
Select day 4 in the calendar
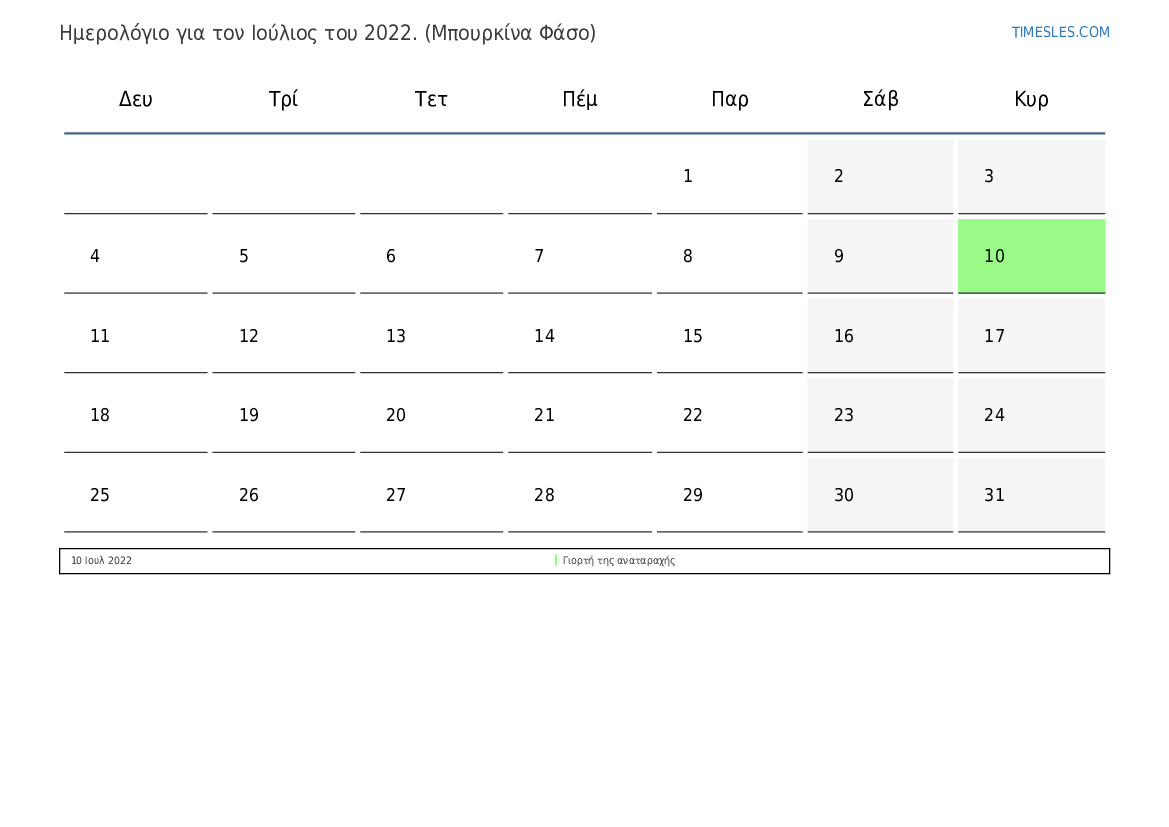click(136, 256)
